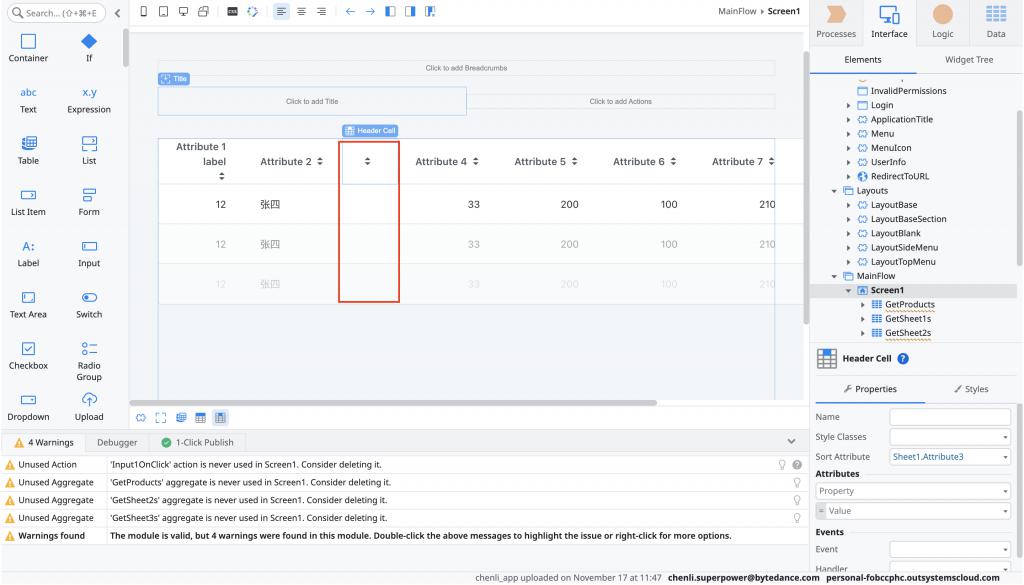Click the Attribute 4 column sort arrows
This screenshot has width=1024, height=585.
click(475, 161)
